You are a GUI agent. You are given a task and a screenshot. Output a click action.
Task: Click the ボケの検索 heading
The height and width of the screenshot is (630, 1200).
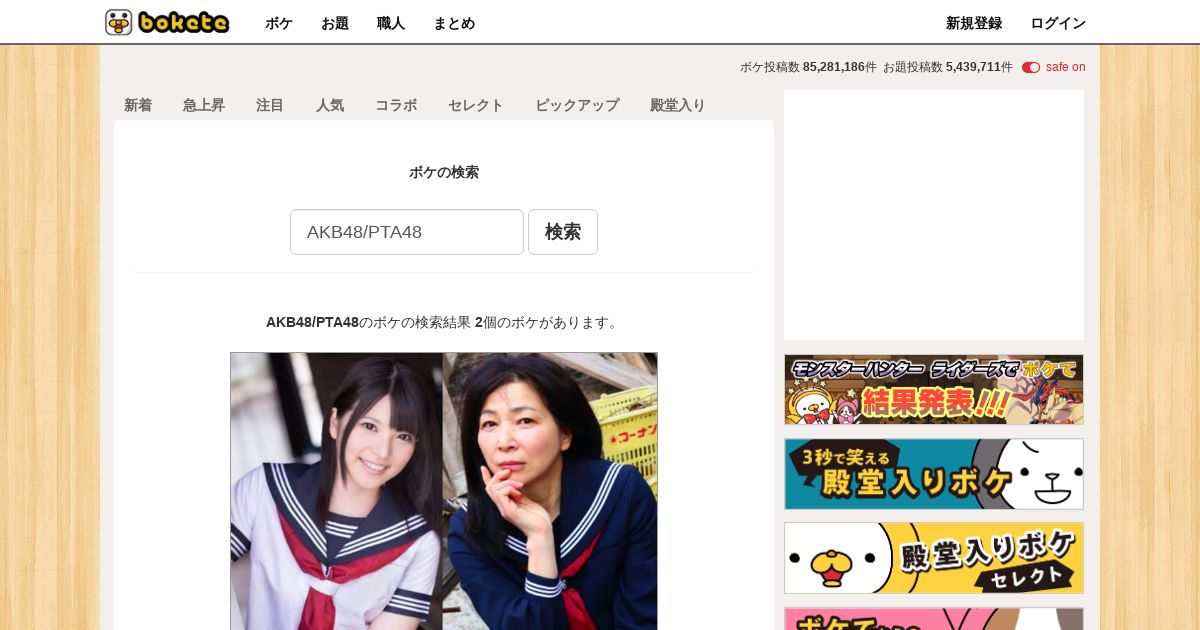click(x=444, y=172)
